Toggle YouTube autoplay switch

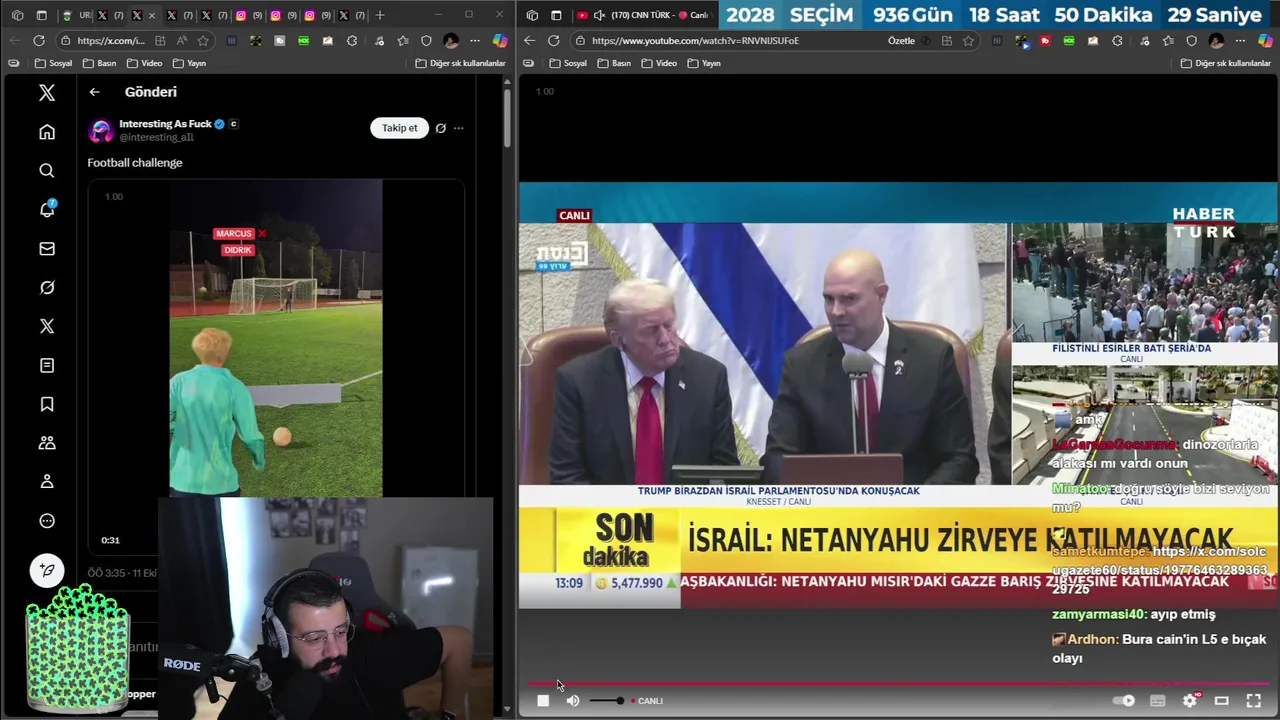(1125, 701)
